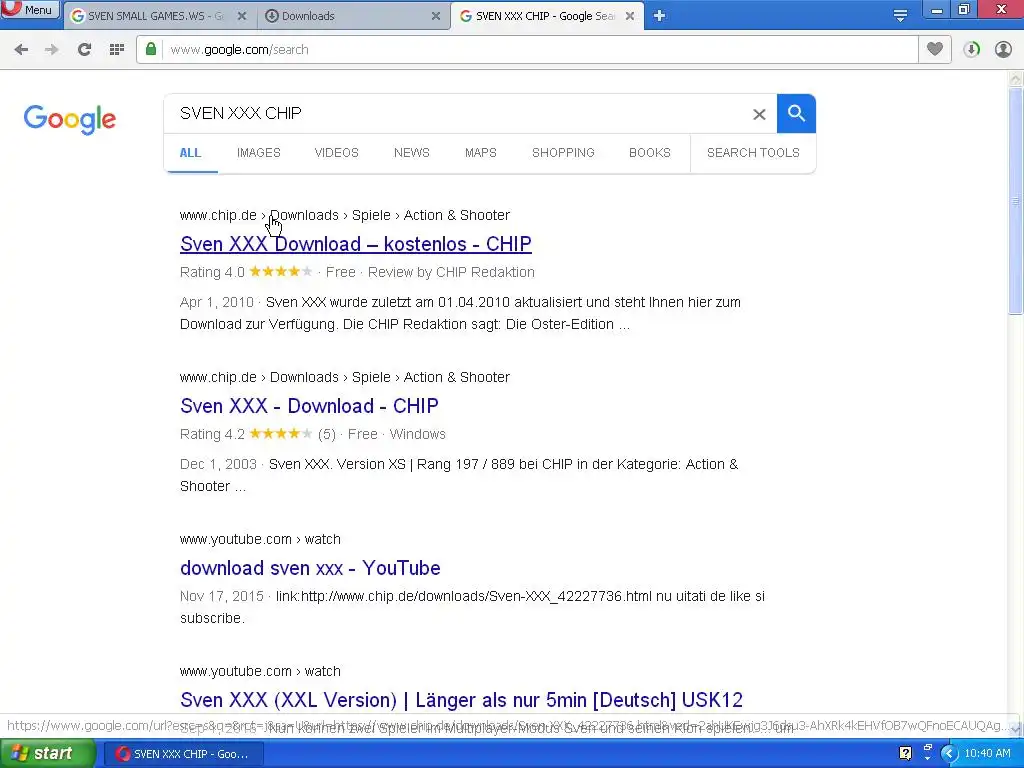Open the Windows start button

pyautogui.click(x=47, y=754)
